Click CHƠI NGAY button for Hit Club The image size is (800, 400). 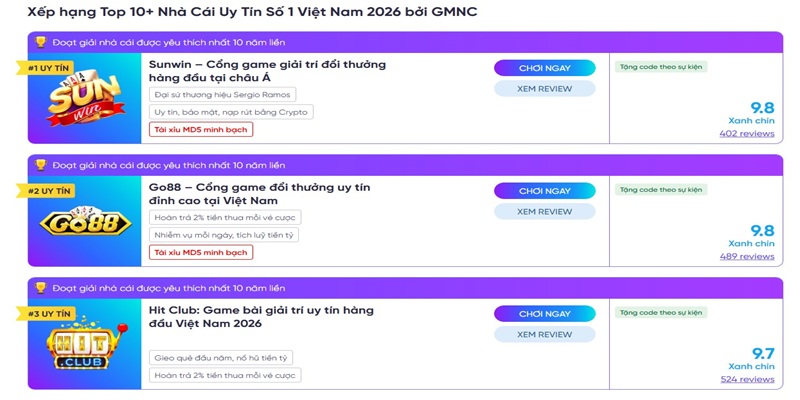pos(544,314)
